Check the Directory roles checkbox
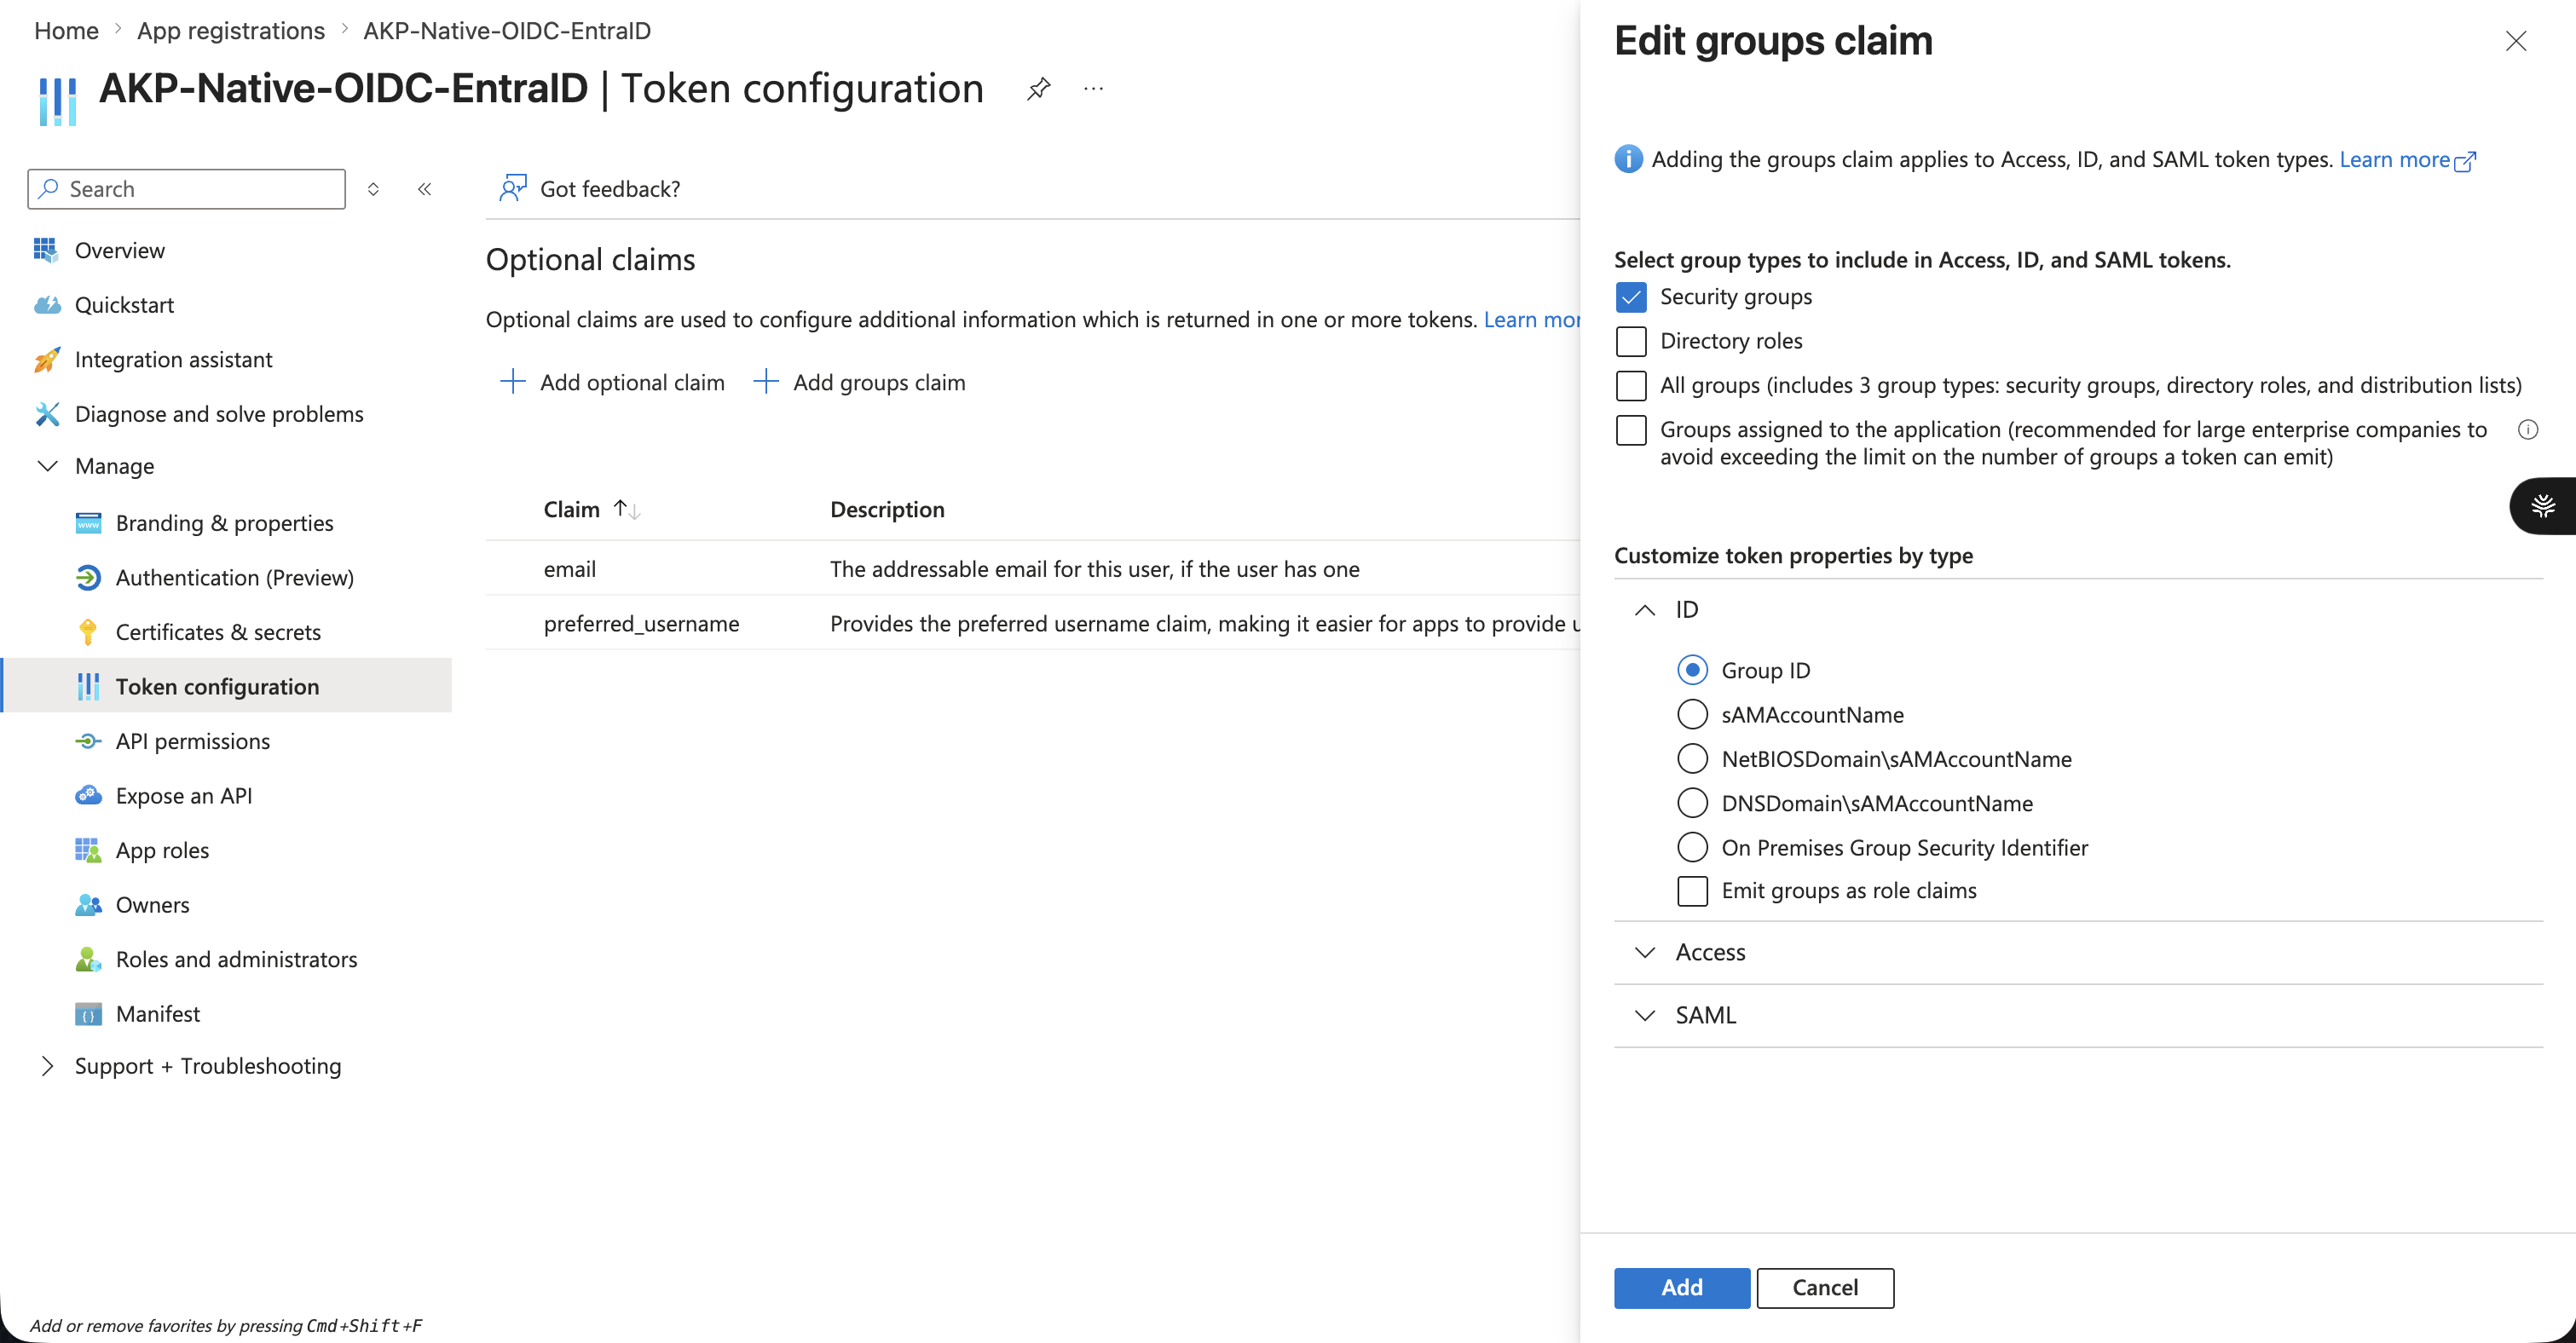The height and width of the screenshot is (1343, 2576). coord(1631,341)
